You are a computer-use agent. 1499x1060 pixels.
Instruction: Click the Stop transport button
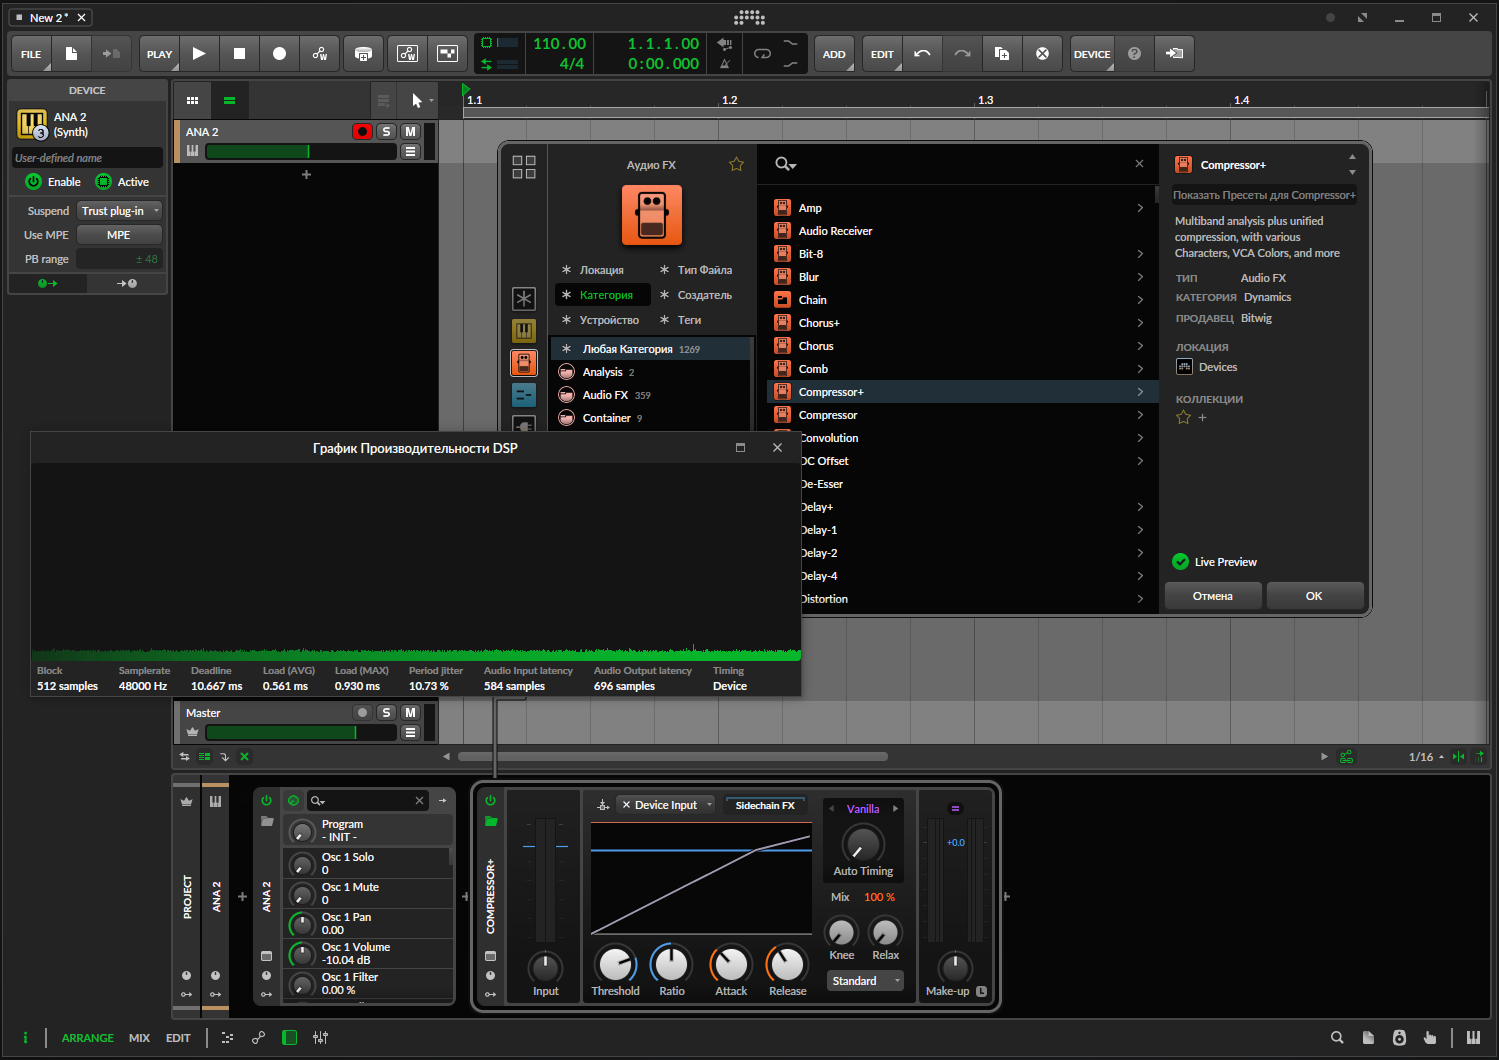point(239,54)
